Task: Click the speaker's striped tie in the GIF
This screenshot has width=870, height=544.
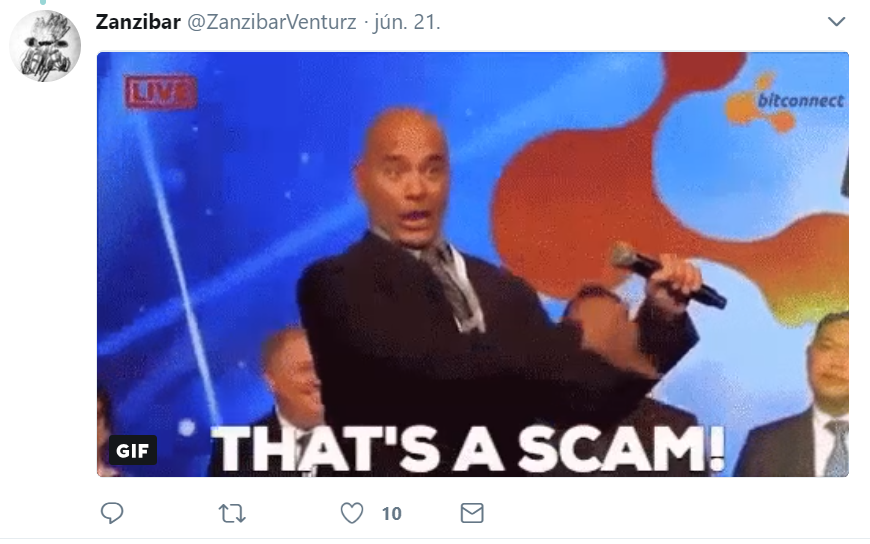Action: pos(451,283)
